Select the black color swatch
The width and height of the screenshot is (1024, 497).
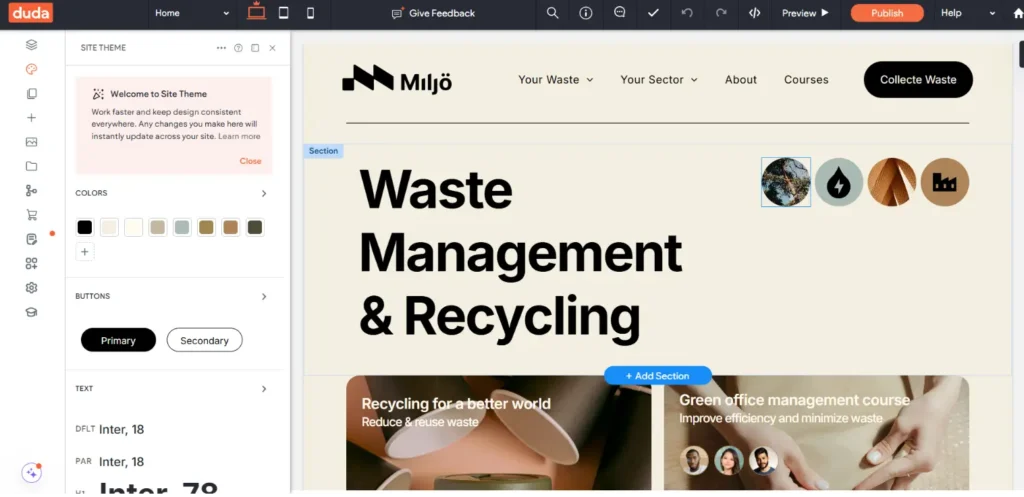(85, 228)
